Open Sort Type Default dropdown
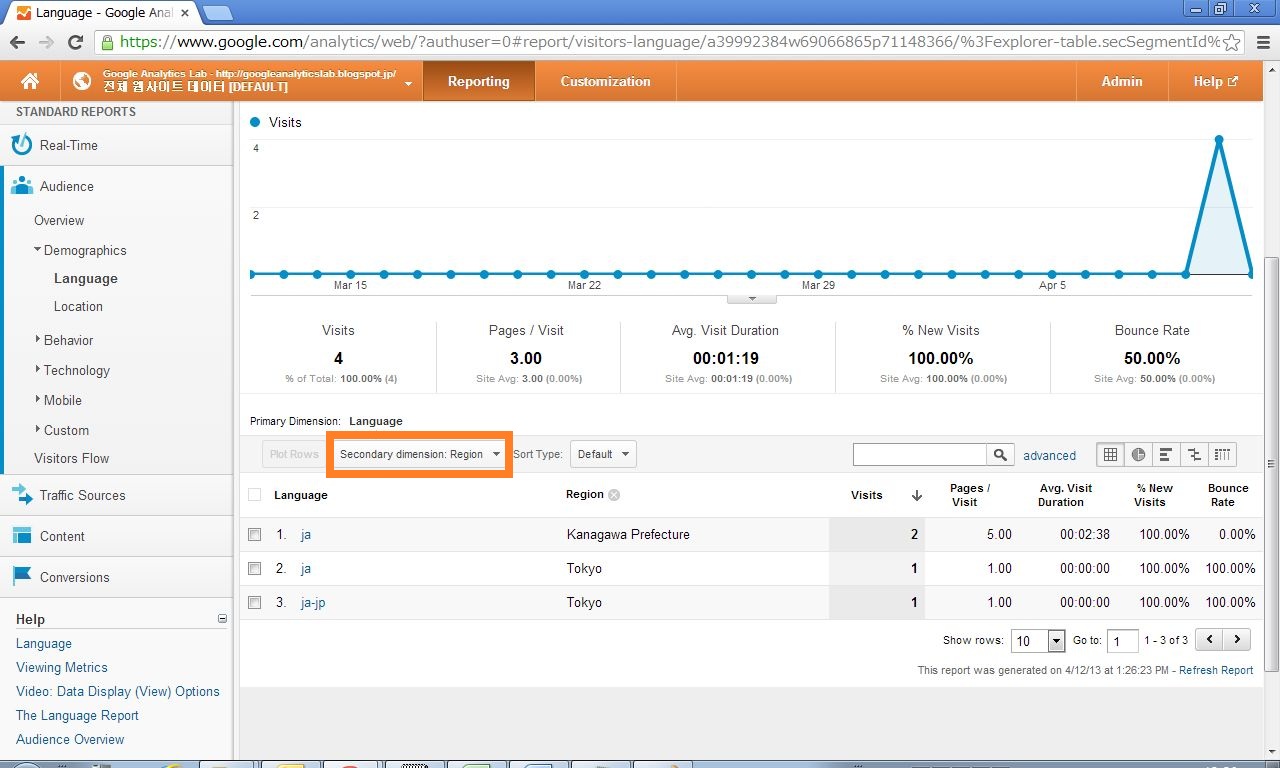 (x=603, y=454)
